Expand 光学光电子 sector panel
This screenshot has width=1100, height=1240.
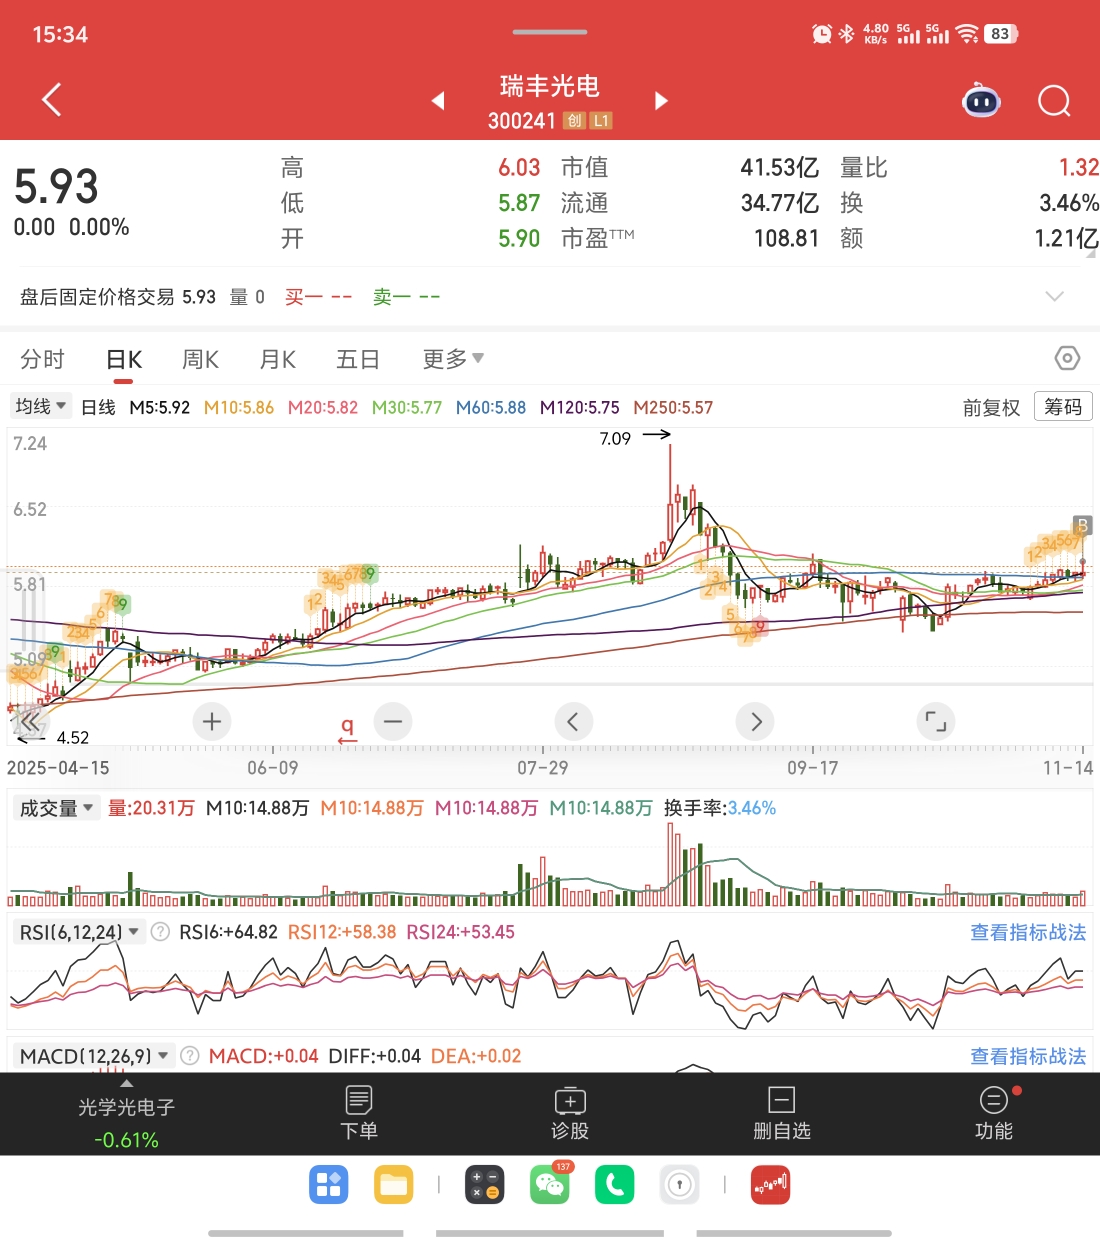126,1113
